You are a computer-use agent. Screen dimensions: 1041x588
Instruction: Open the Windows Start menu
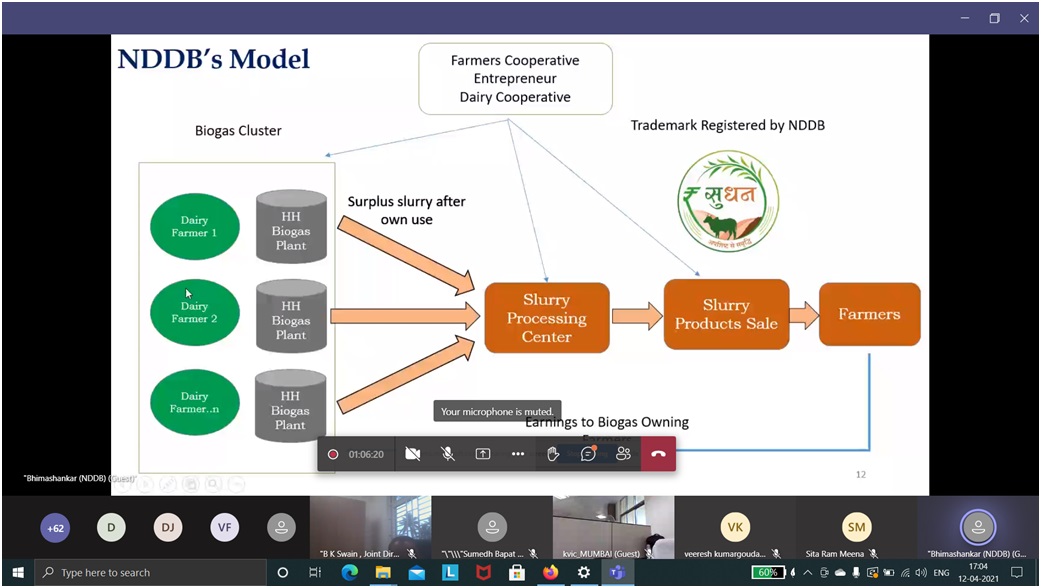tap(17, 573)
